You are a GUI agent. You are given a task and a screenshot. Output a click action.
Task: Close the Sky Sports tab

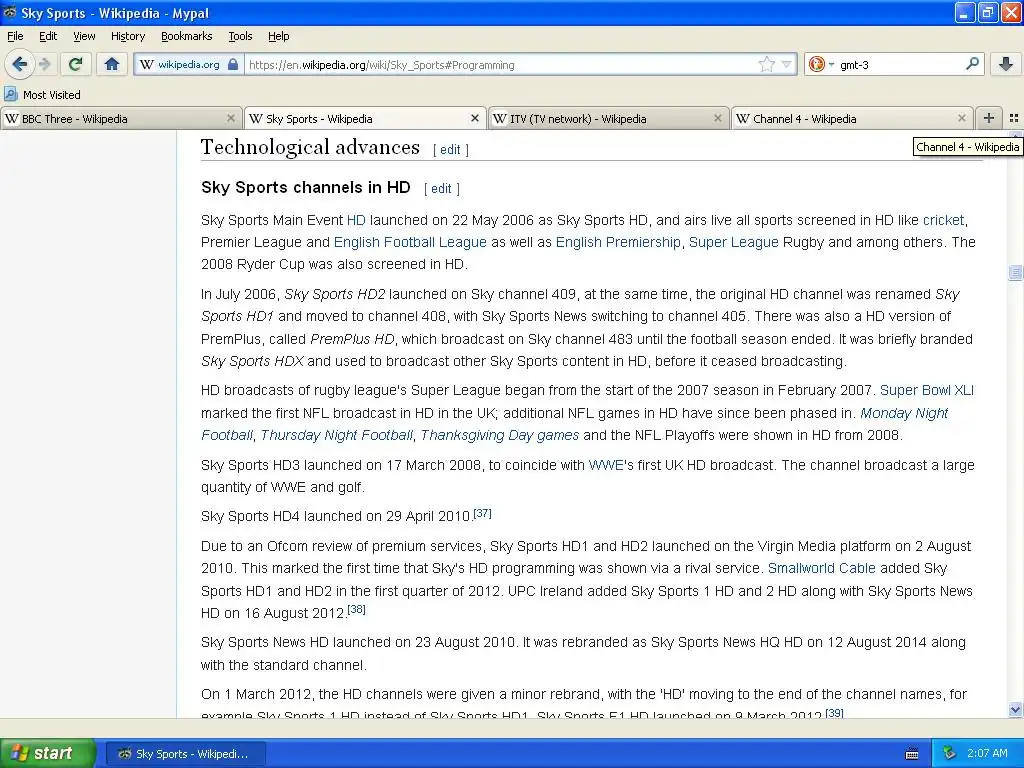point(475,118)
